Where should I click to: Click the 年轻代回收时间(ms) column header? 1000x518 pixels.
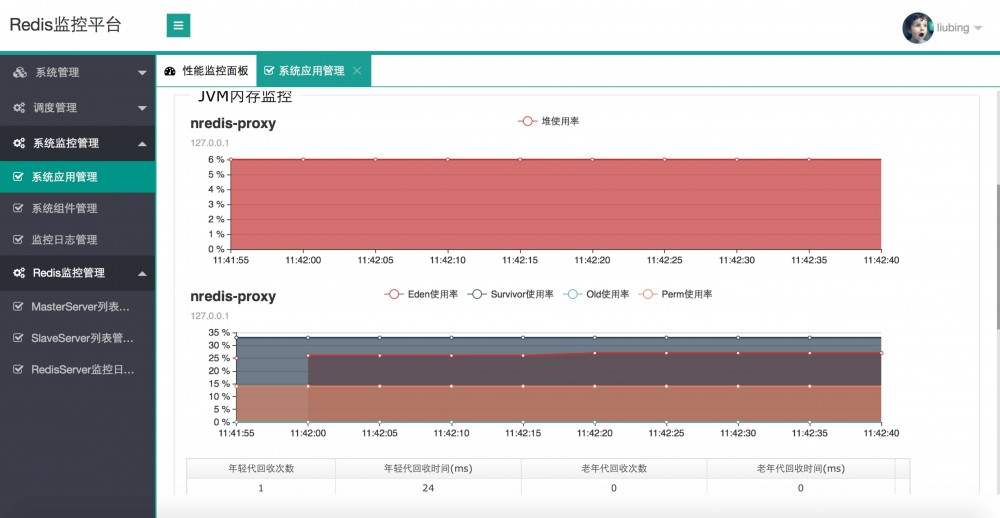click(428, 468)
